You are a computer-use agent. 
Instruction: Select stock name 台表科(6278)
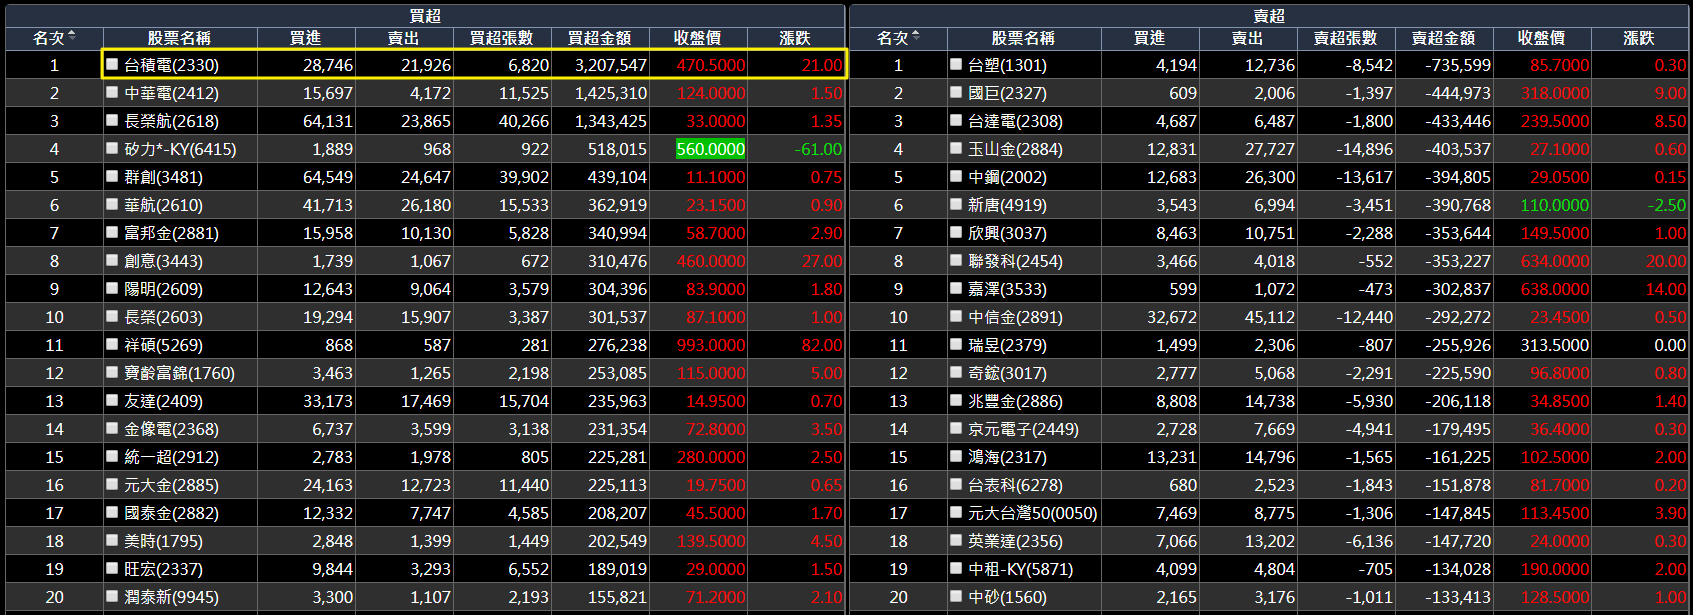click(x=1015, y=485)
